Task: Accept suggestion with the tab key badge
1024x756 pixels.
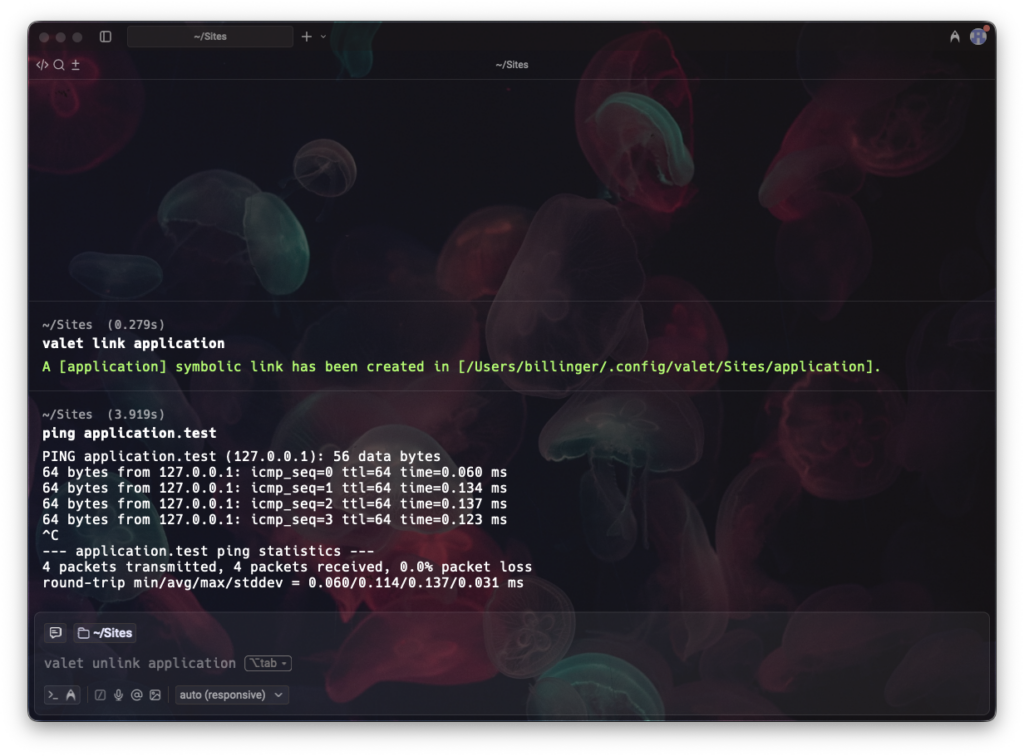Action: [x=268, y=663]
